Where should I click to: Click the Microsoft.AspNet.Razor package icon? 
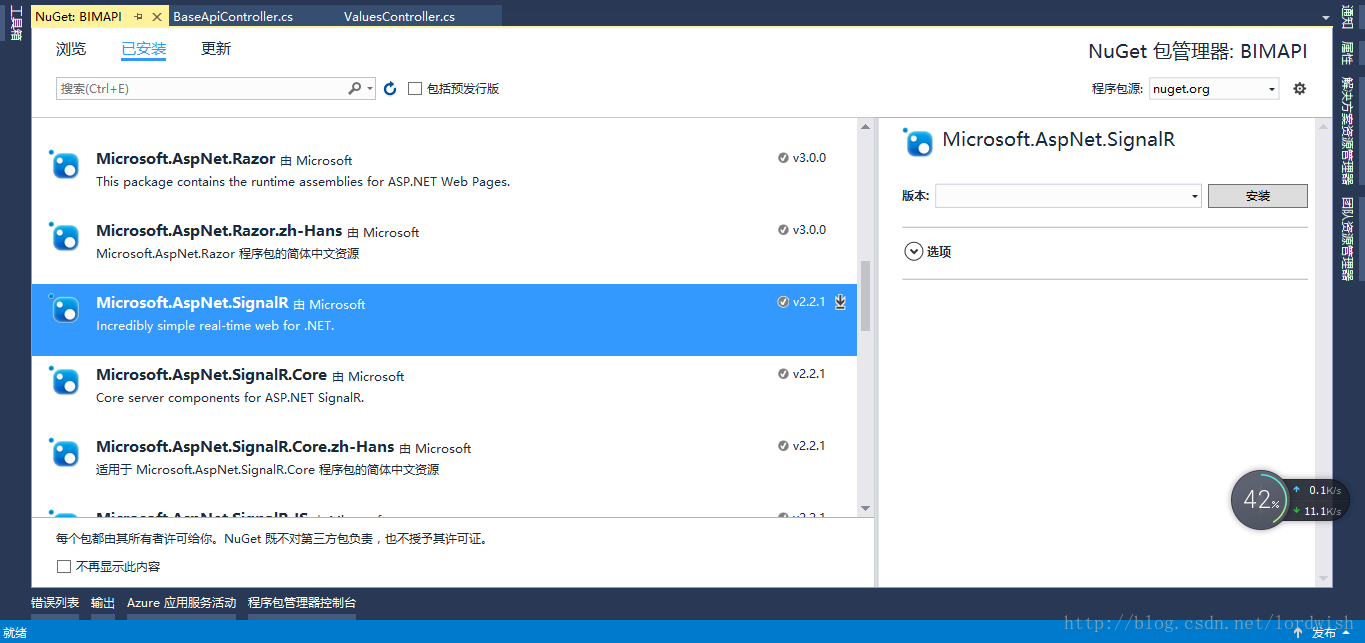65,165
